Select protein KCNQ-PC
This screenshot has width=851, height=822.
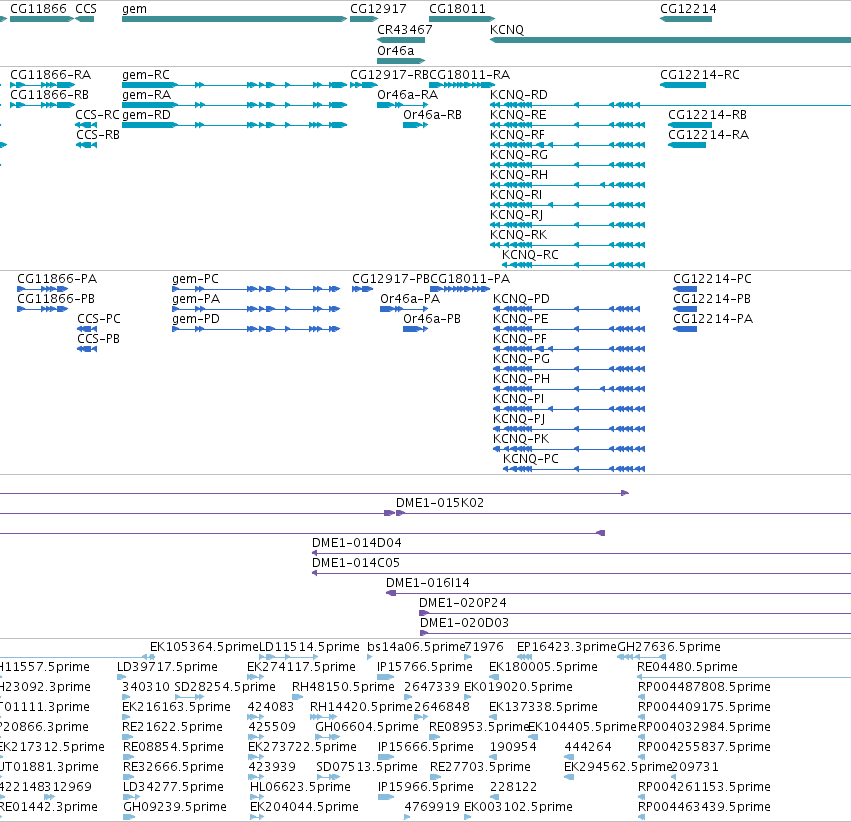[x=574, y=469]
